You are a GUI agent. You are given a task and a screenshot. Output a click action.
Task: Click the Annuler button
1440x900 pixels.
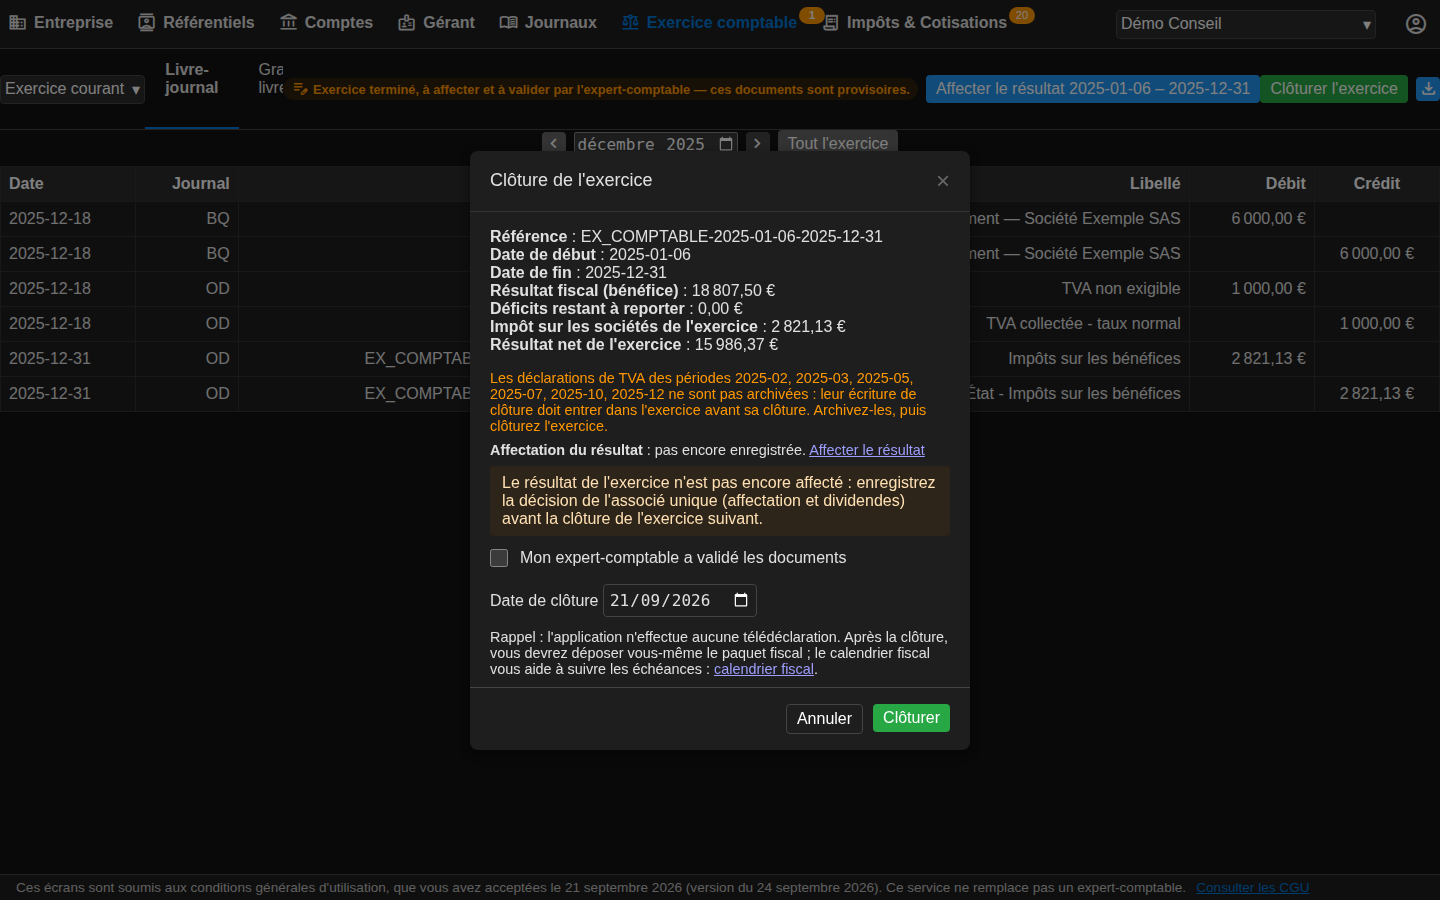(824, 719)
